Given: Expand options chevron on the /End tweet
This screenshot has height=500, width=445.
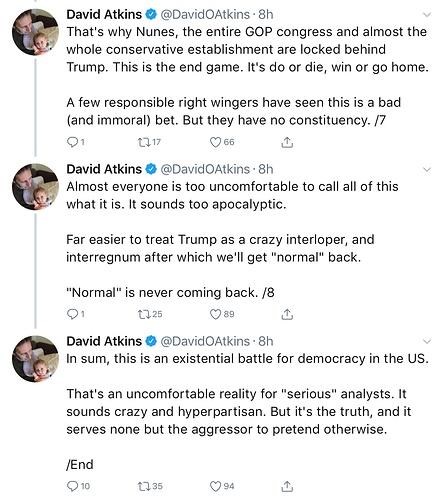Looking at the screenshot, I should pos(427,341).
